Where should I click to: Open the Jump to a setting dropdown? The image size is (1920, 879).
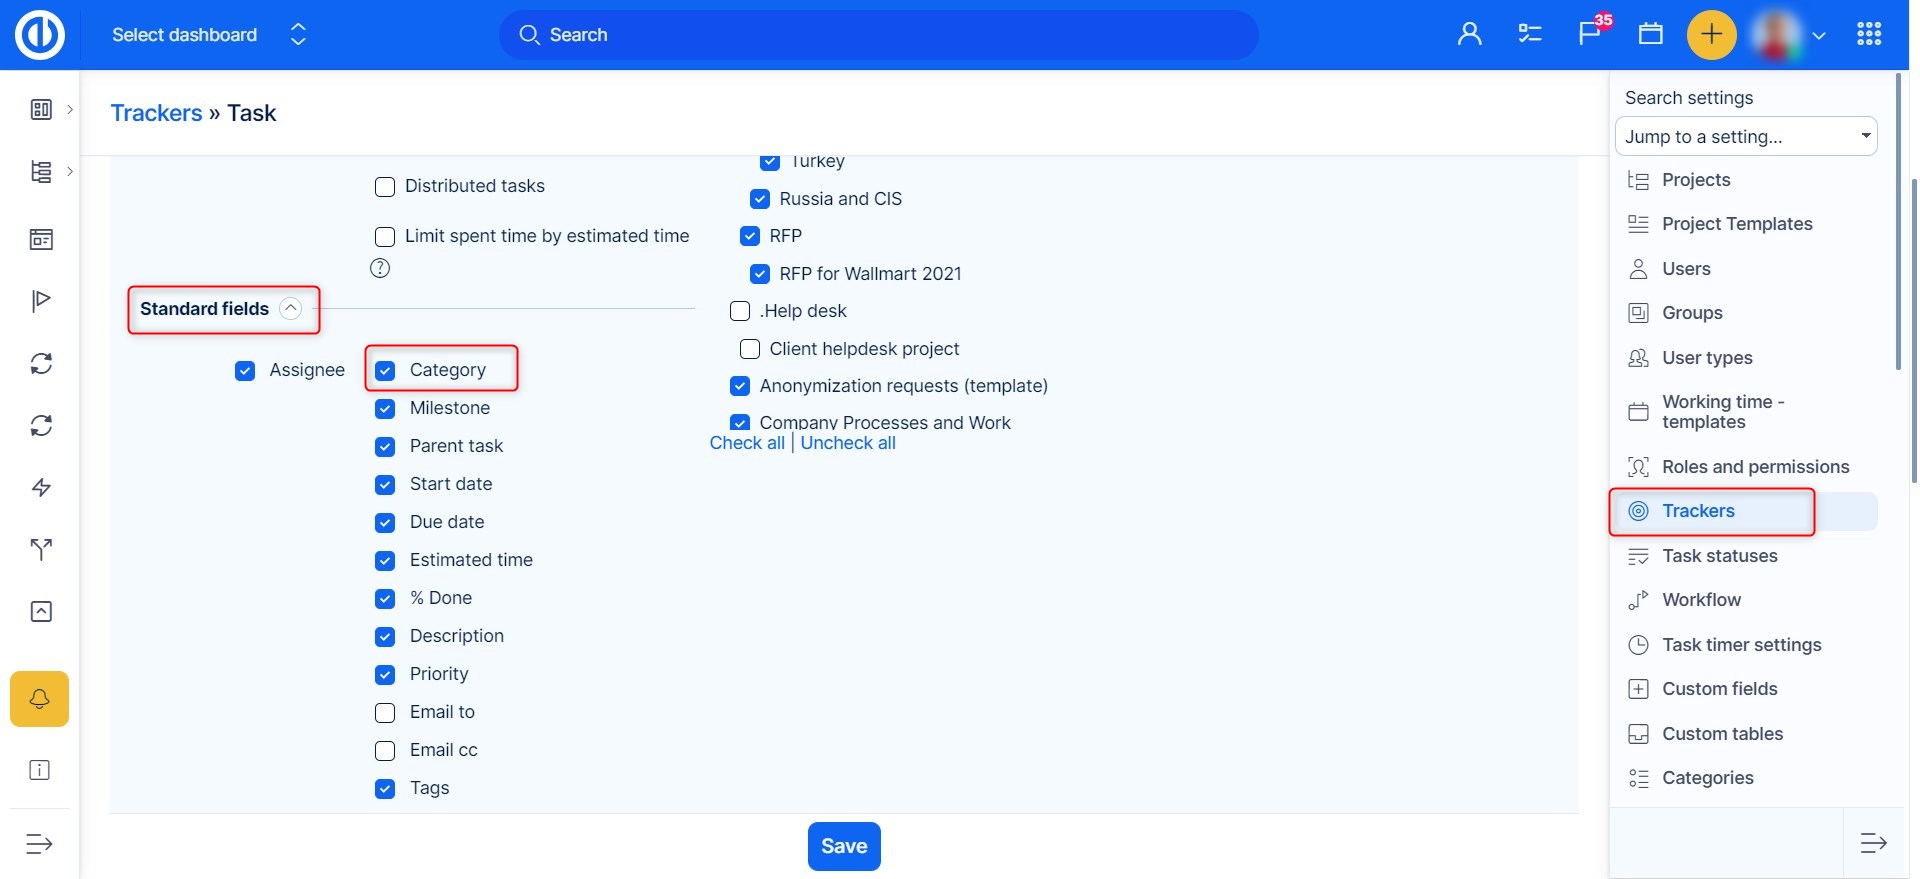(1745, 137)
